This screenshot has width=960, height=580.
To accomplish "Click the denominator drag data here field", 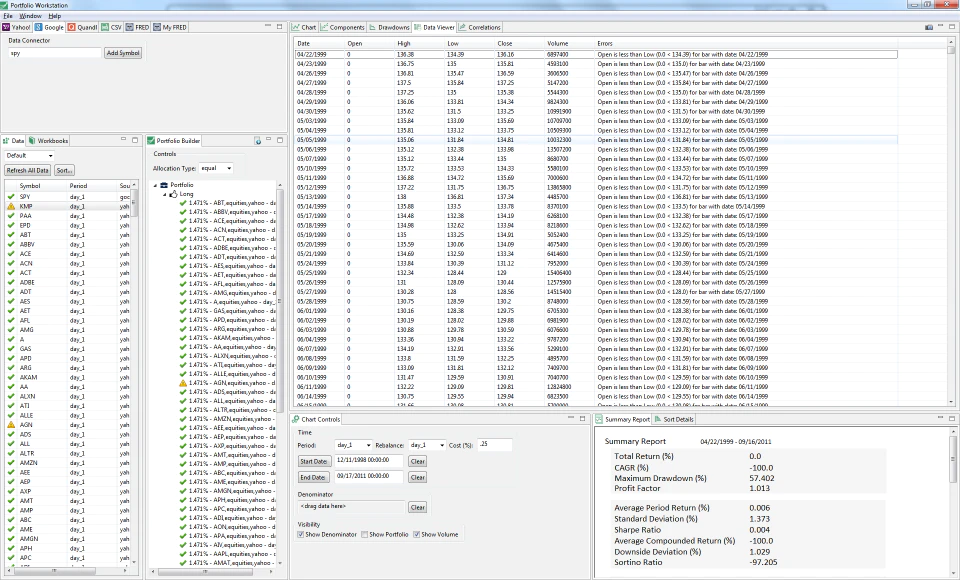I will coord(351,507).
